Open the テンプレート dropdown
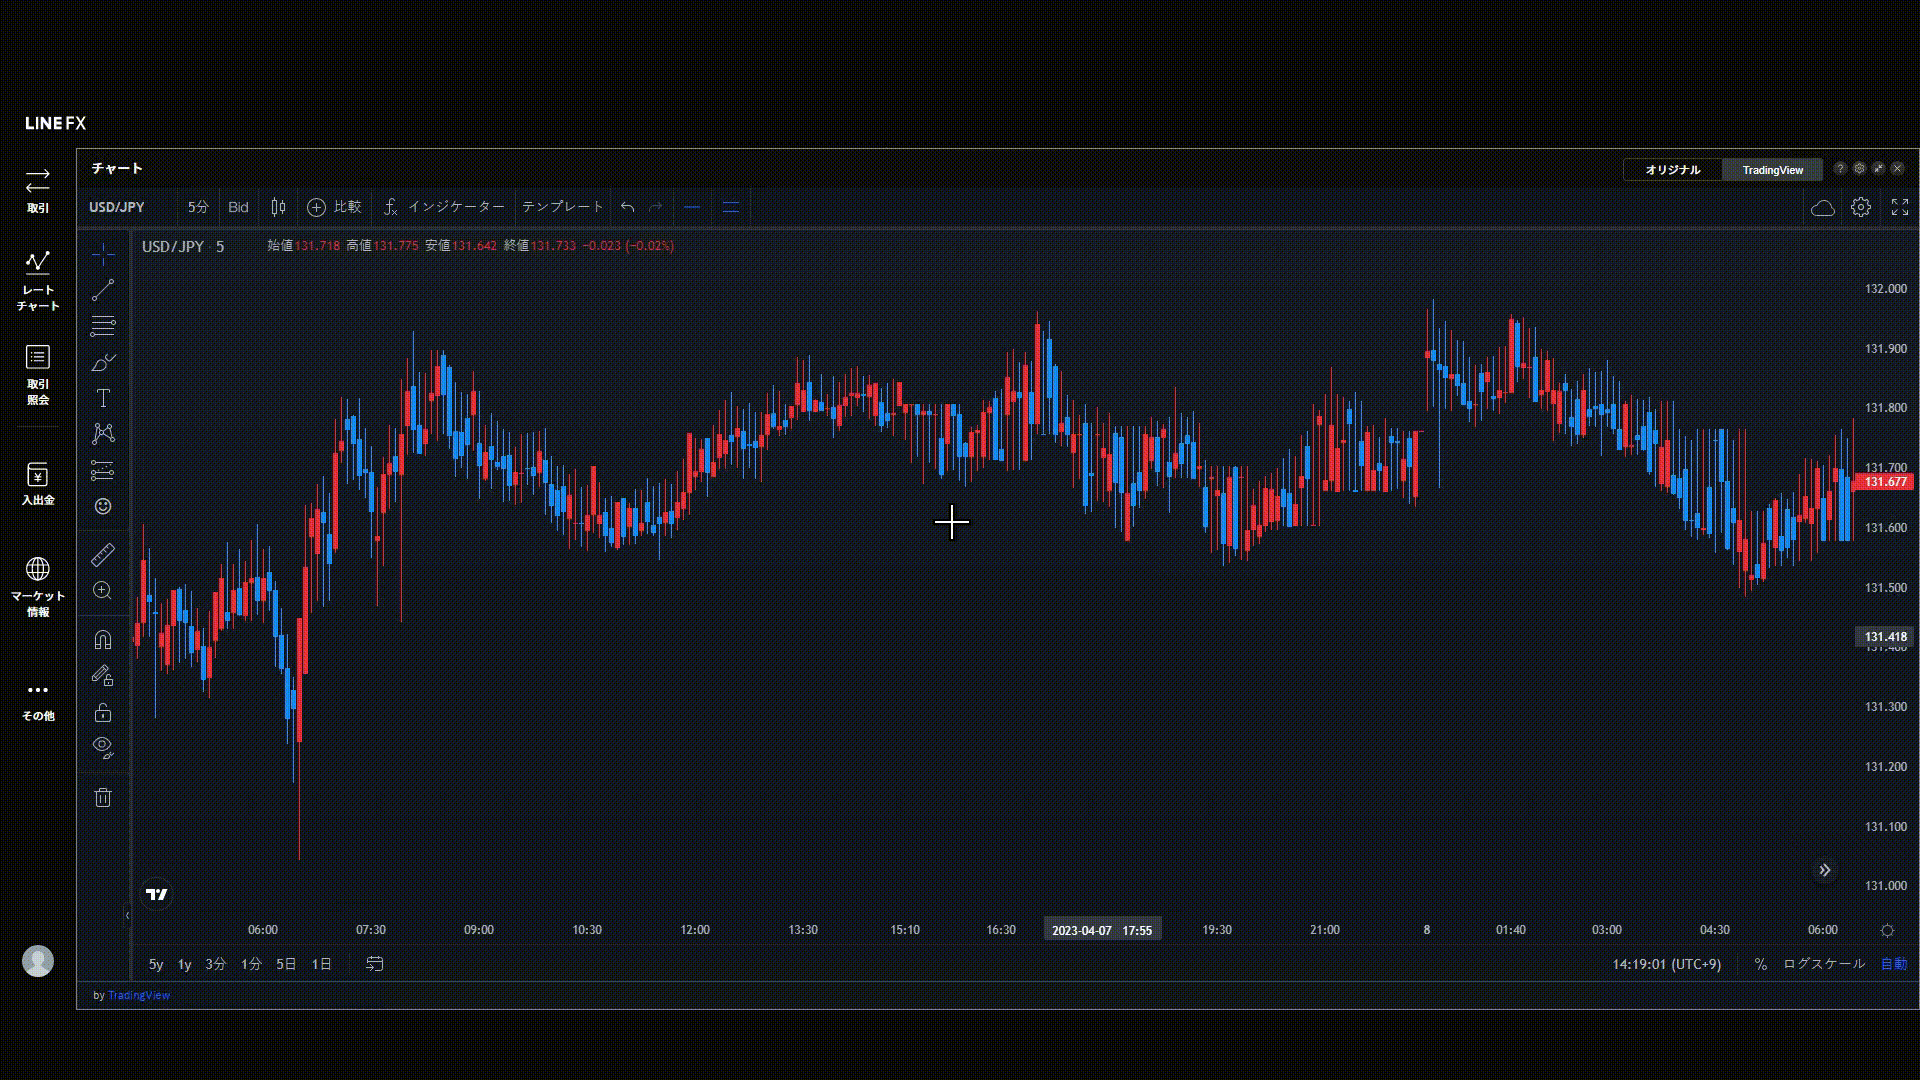This screenshot has width=1920, height=1080. pyautogui.click(x=563, y=207)
